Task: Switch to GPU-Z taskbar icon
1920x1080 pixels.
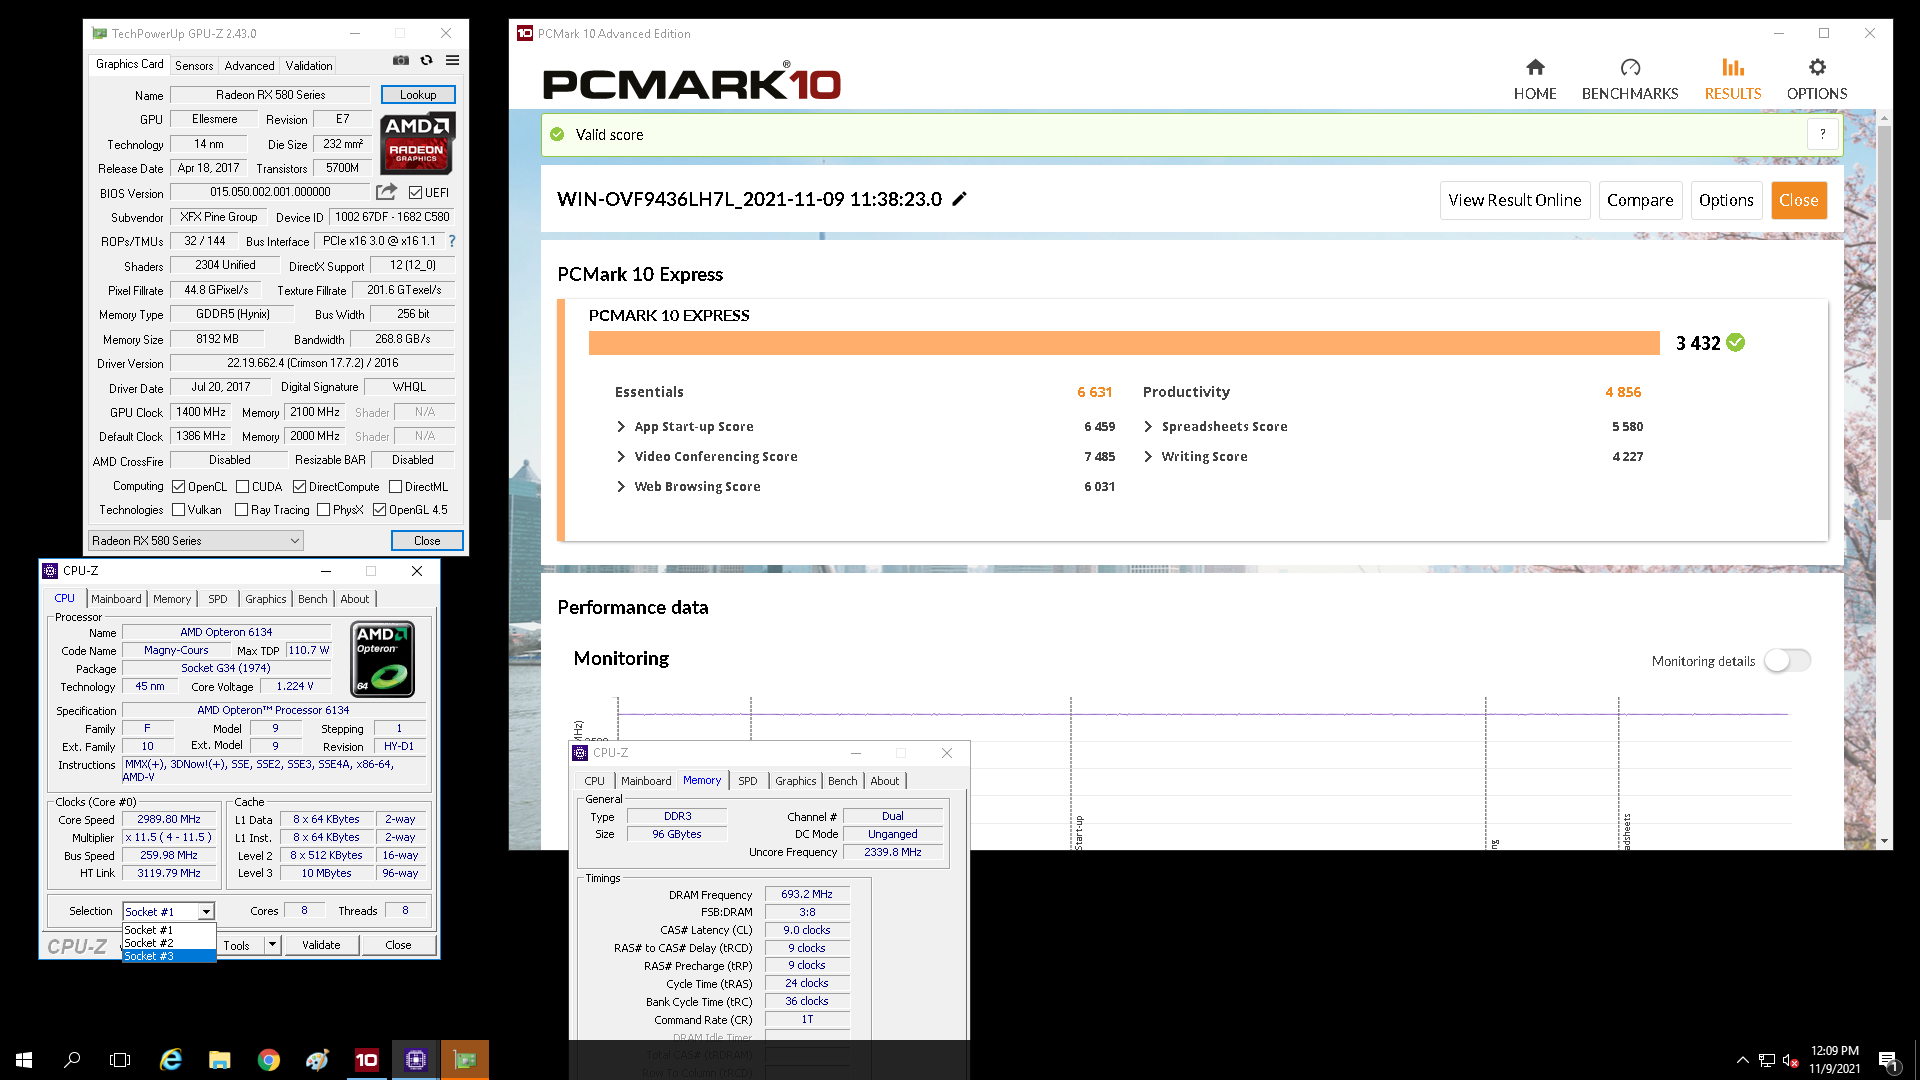Action: [465, 1060]
